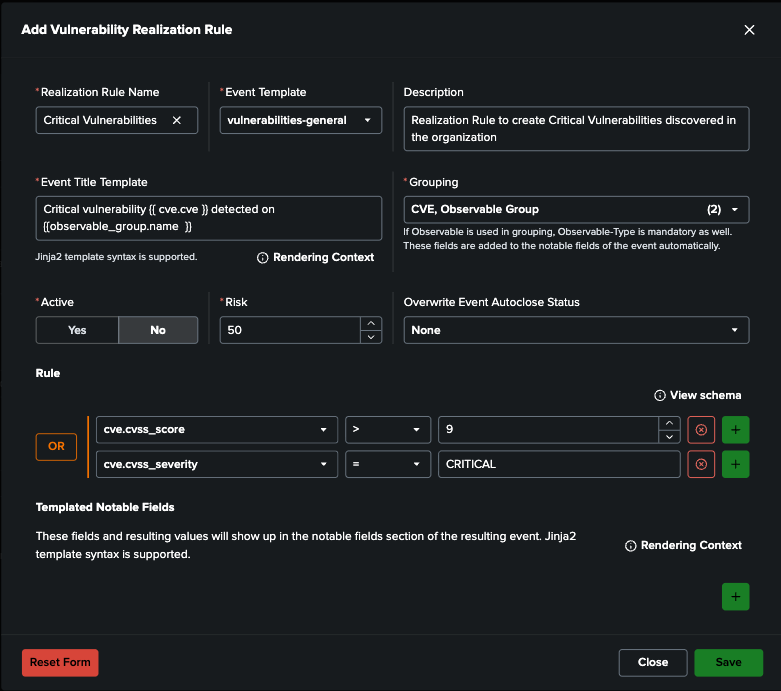Increase the Risk value

click(371, 323)
